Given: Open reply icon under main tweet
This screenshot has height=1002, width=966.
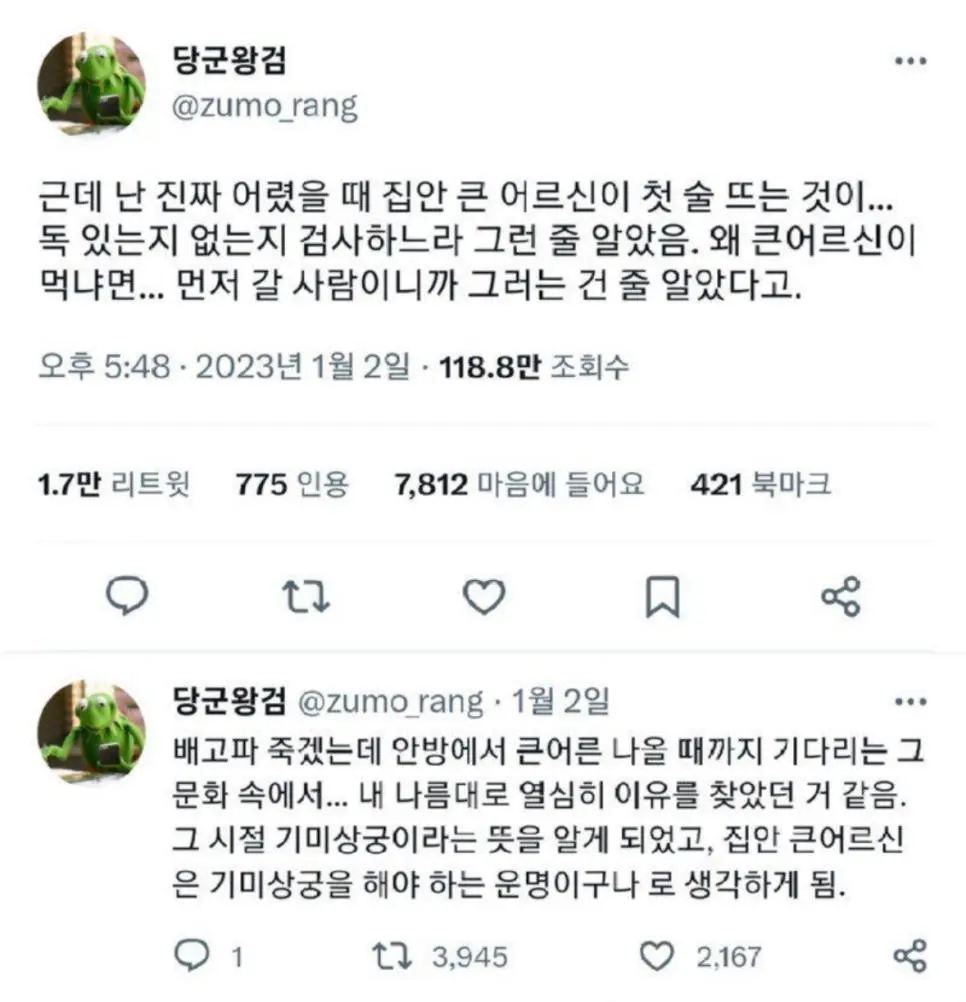Looking at the screenshot, I should 126,596.
